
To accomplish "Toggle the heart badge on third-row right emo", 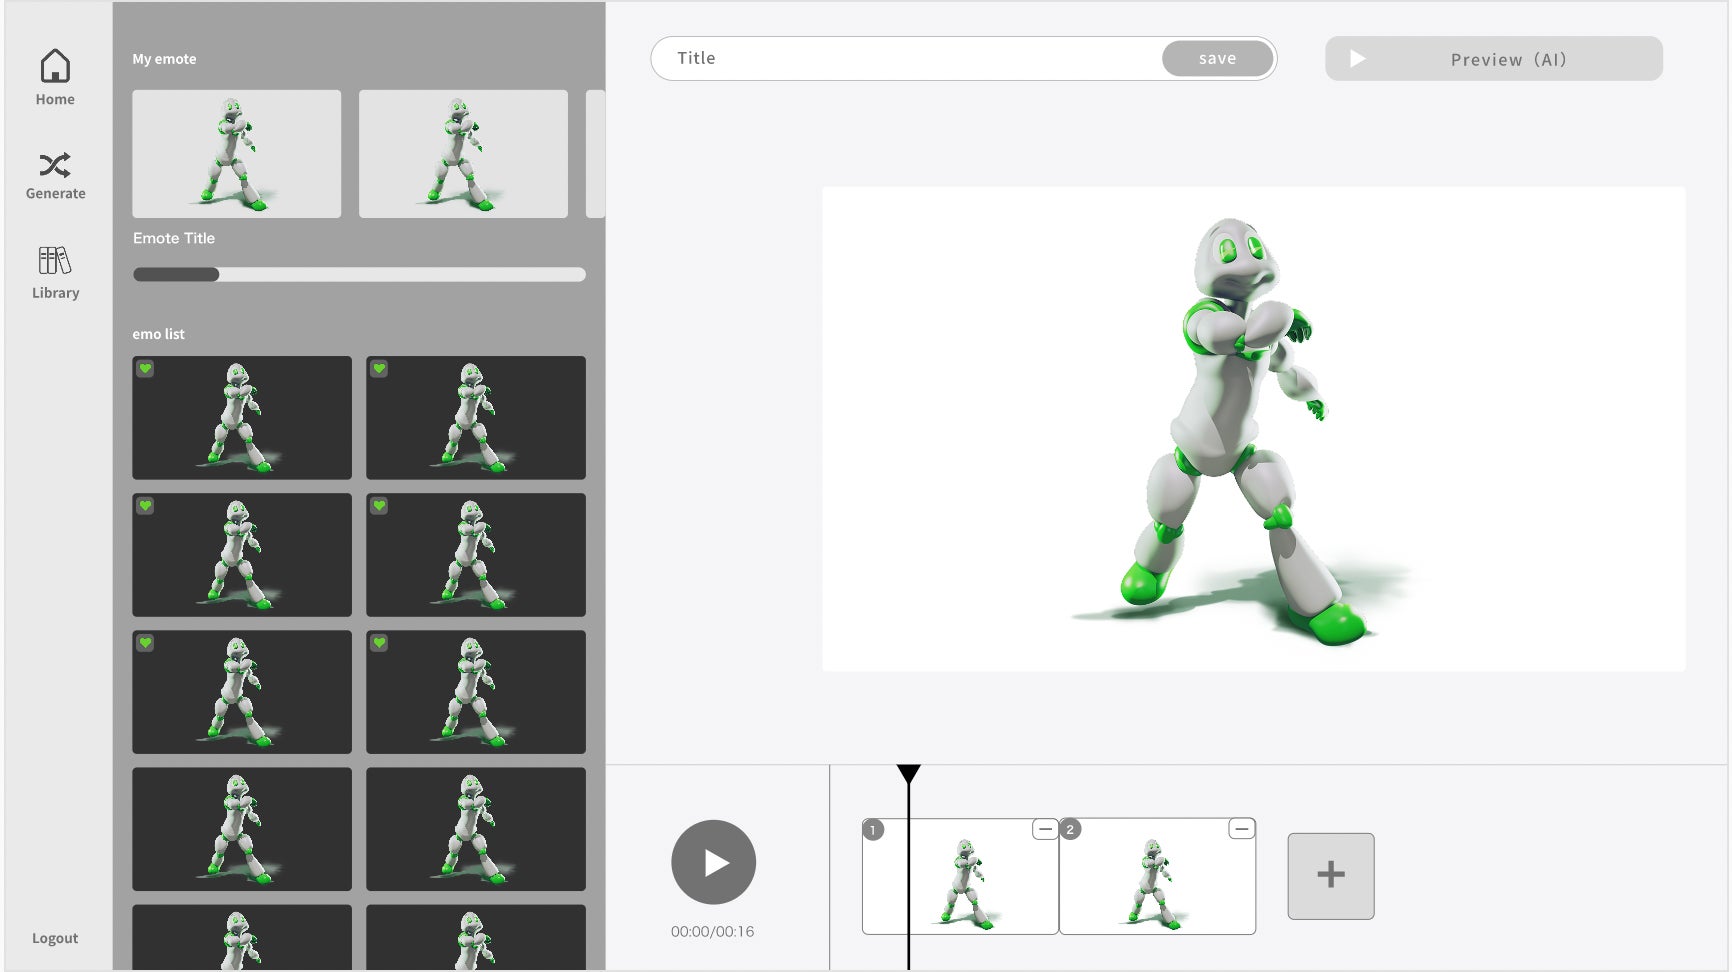I will [x=379, y=643].
